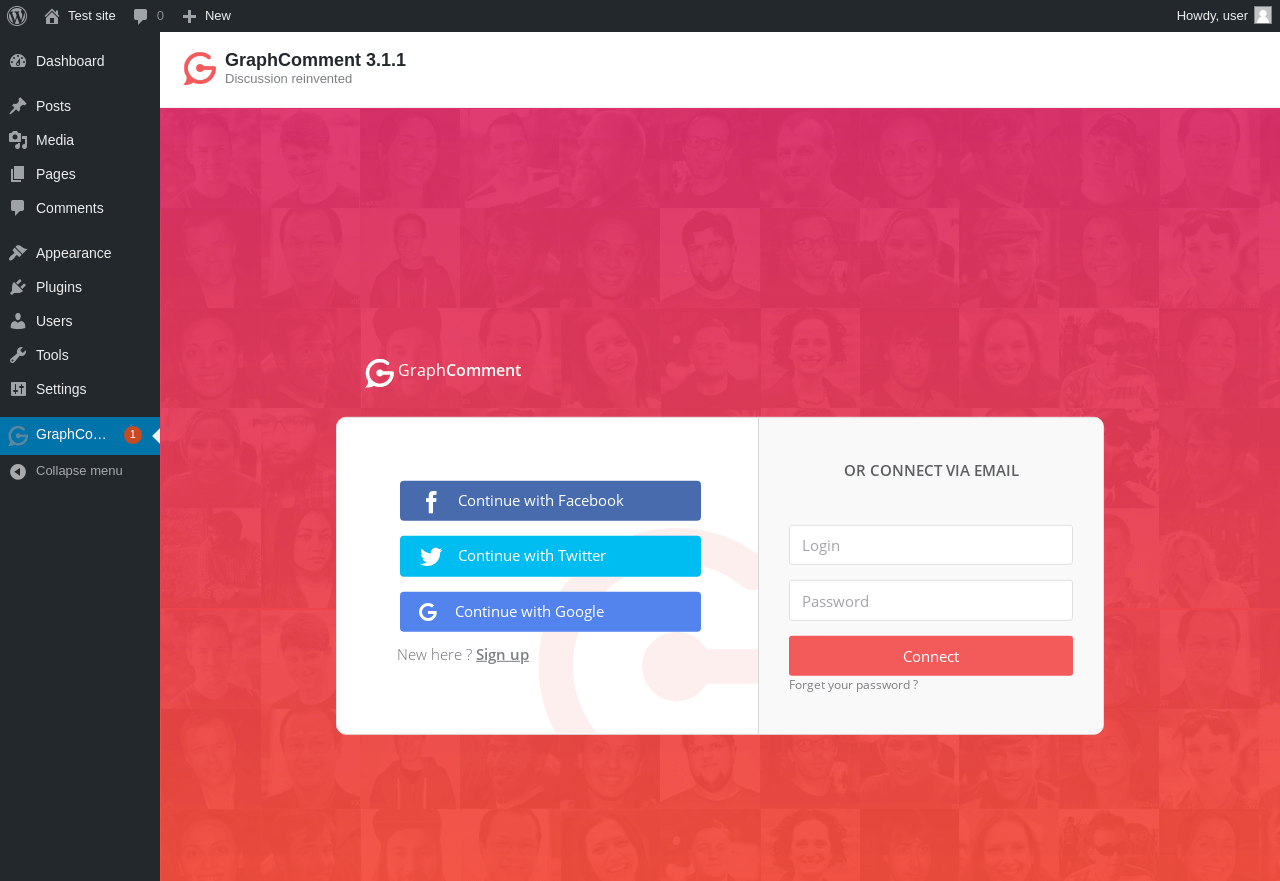Go to the Media menu

click(80, 140)
